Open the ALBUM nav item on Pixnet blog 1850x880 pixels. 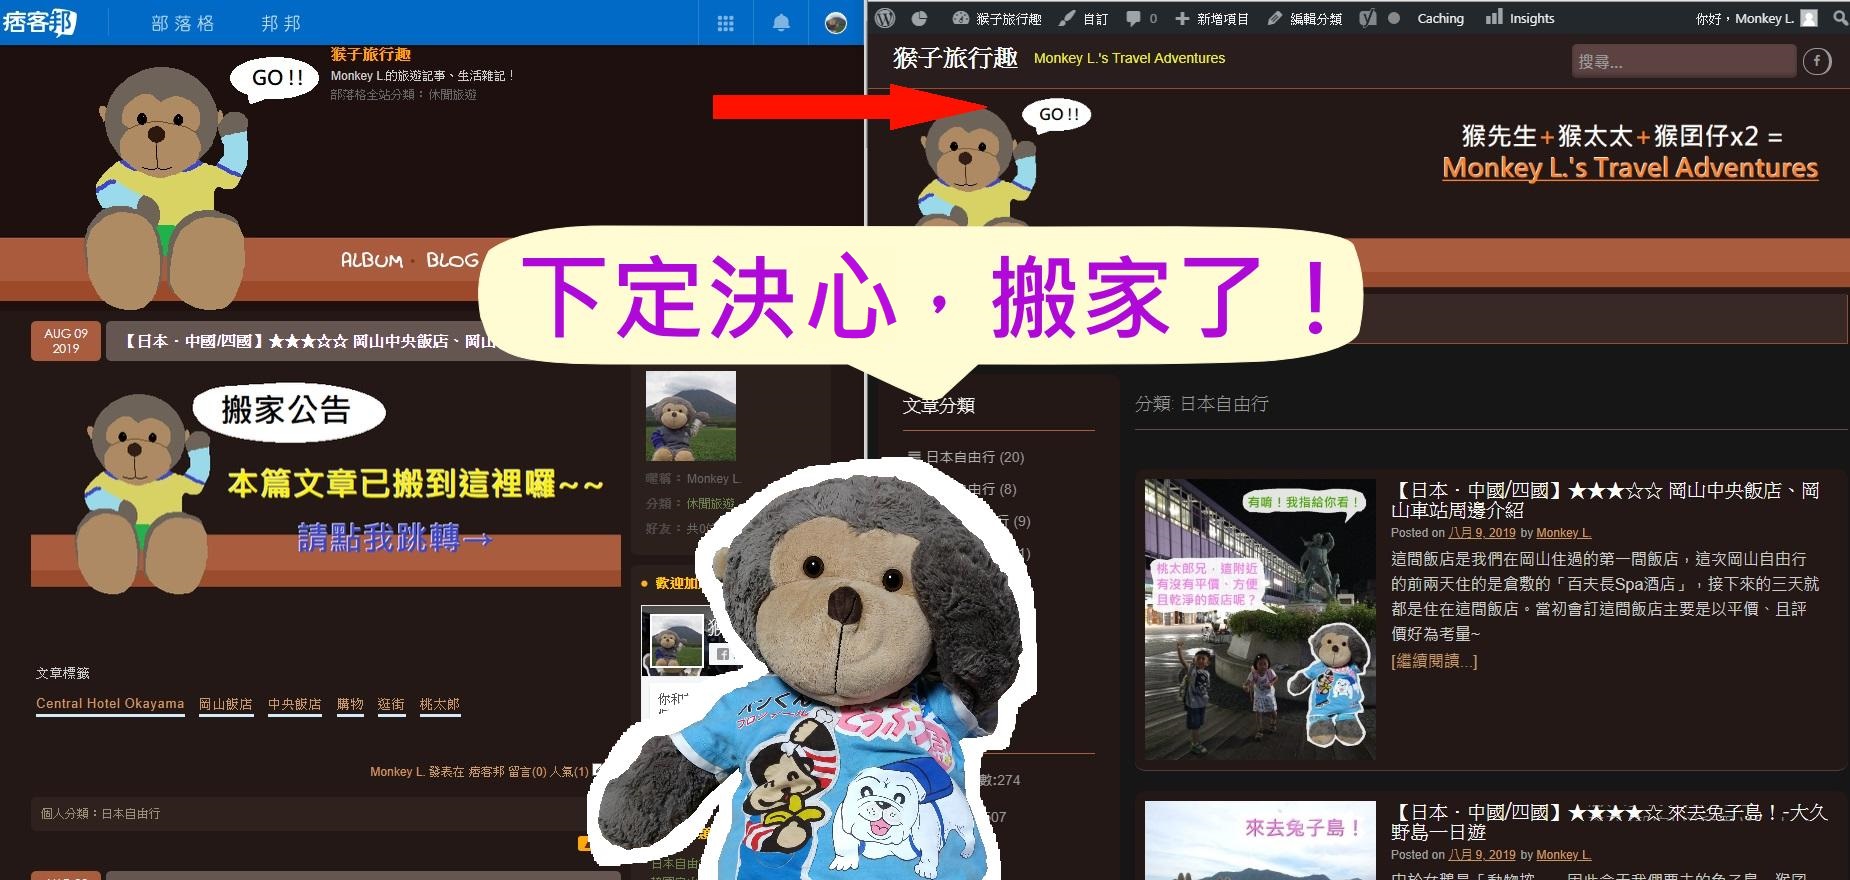(x=372, y=260)
